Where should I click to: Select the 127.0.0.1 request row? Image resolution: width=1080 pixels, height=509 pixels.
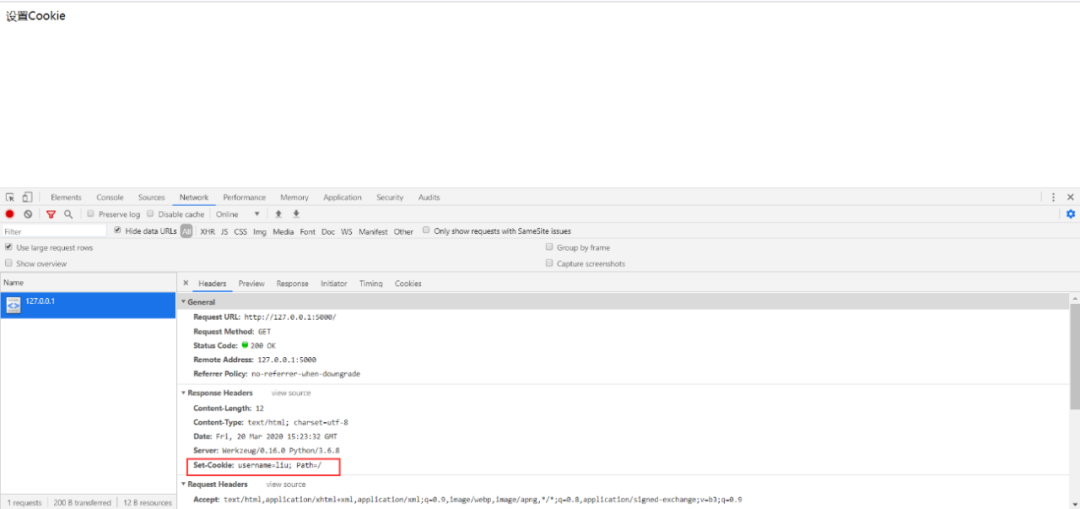pos(88,305)
